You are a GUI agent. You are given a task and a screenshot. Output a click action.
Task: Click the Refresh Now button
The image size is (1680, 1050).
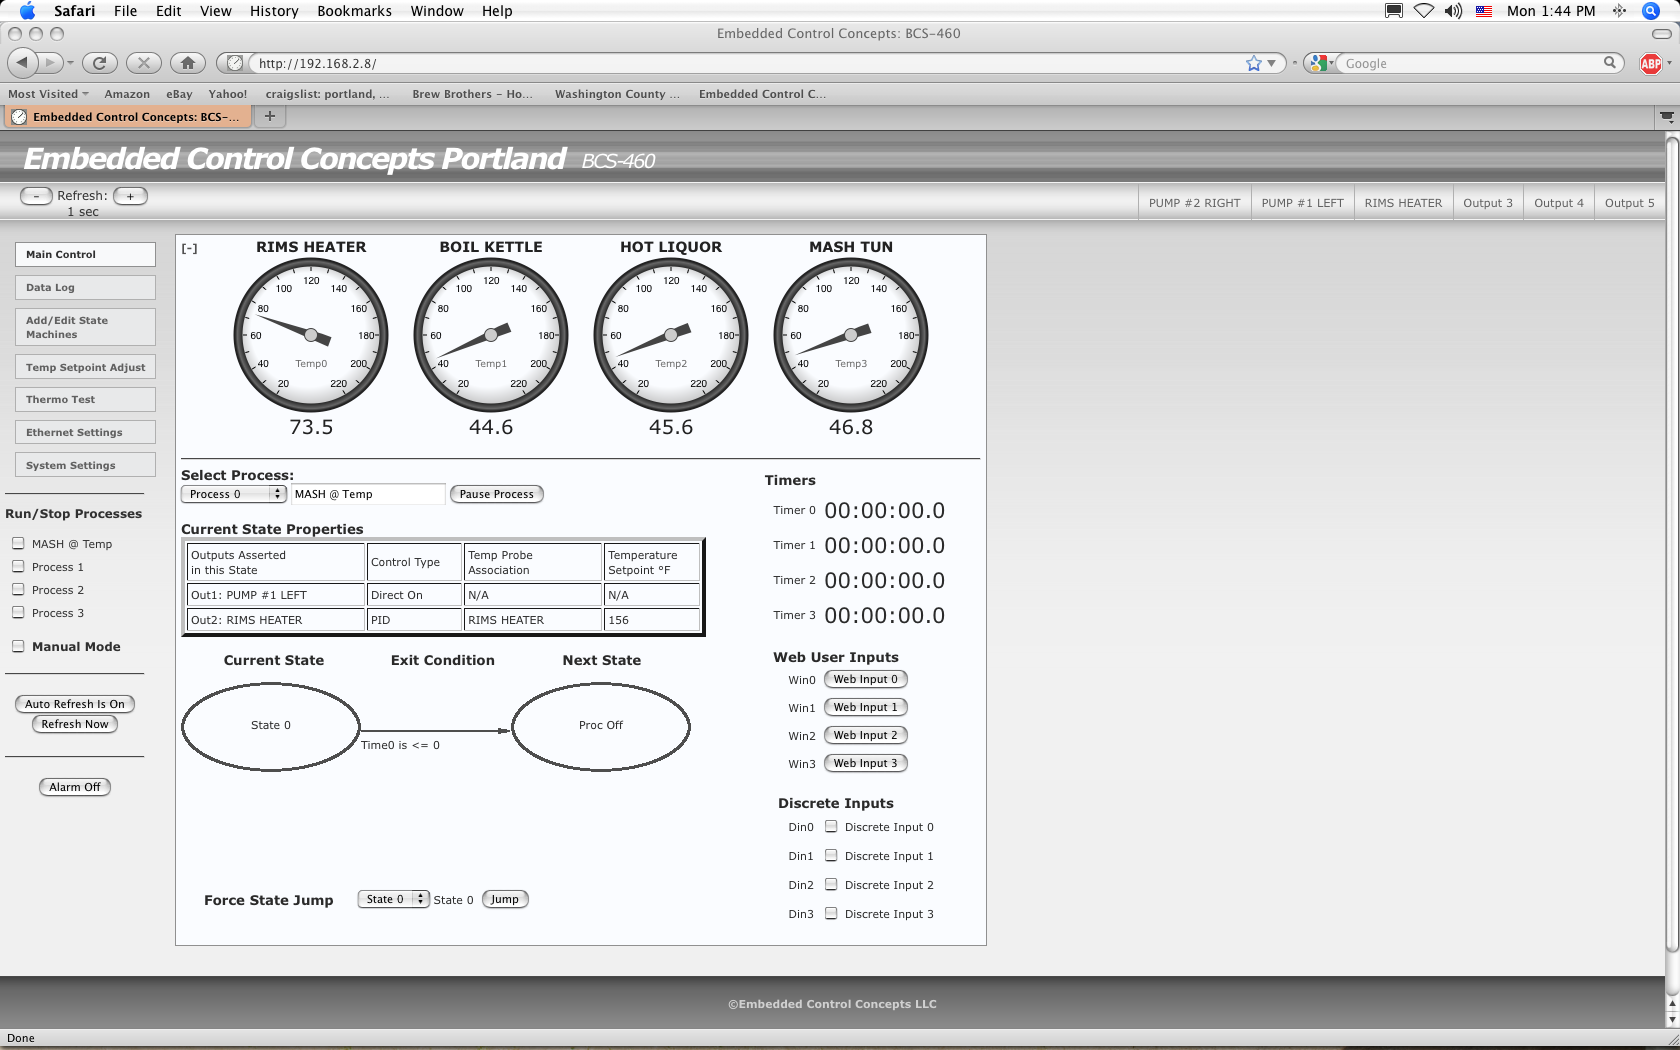click(x=75, y=724)
